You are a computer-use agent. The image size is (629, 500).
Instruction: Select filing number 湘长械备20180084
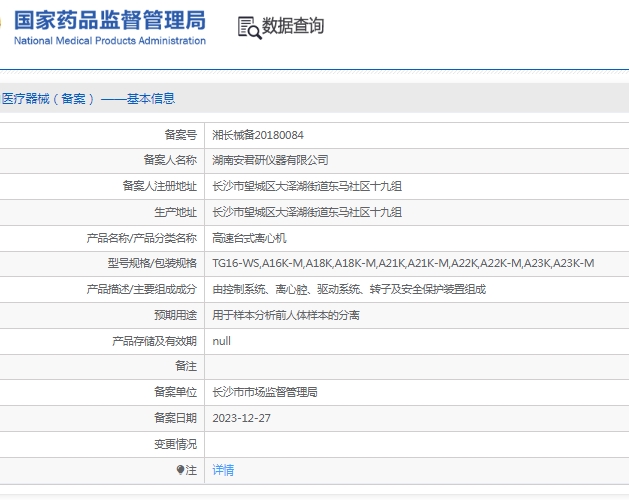[258, 135]
